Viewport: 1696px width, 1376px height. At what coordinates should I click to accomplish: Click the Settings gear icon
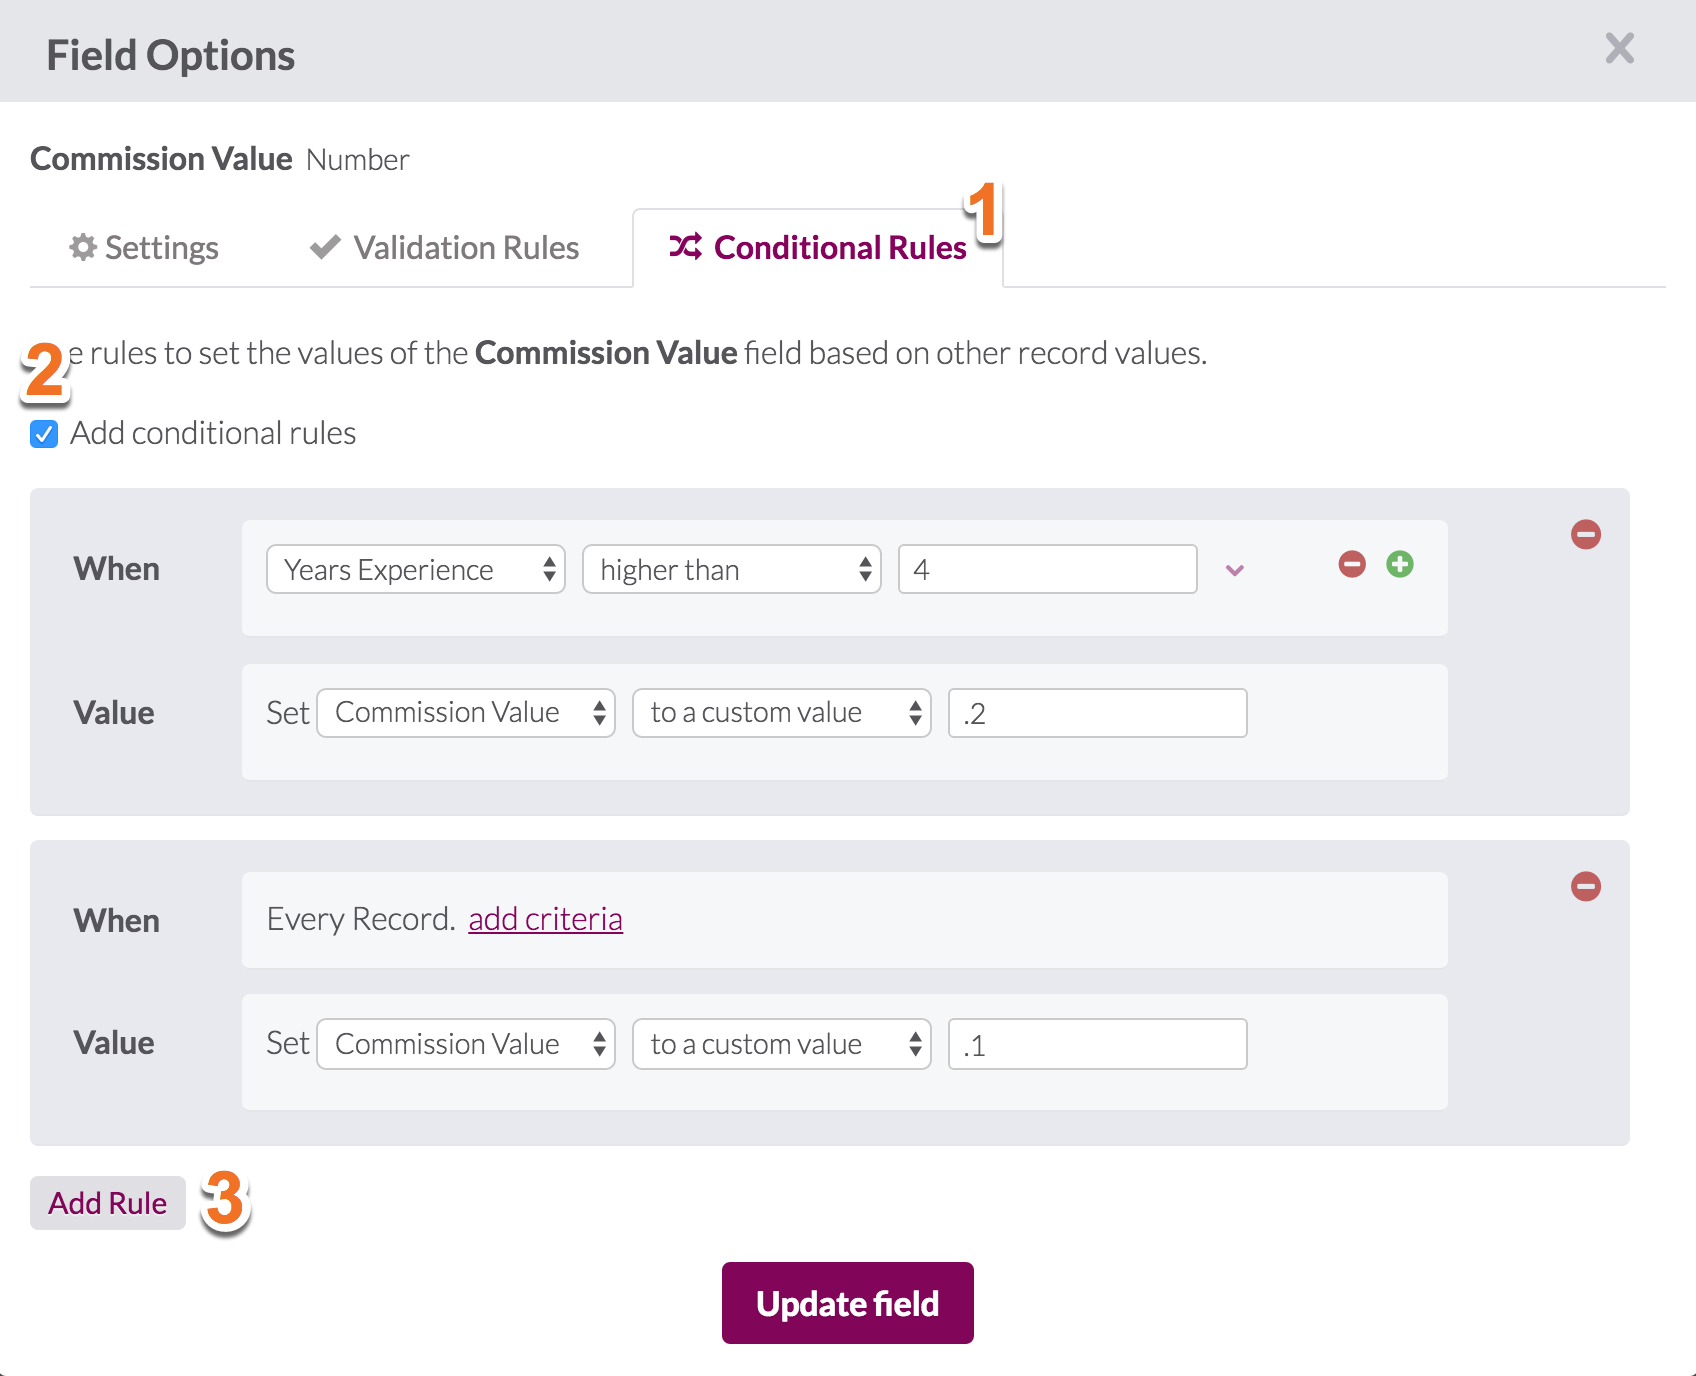(82, 247)
